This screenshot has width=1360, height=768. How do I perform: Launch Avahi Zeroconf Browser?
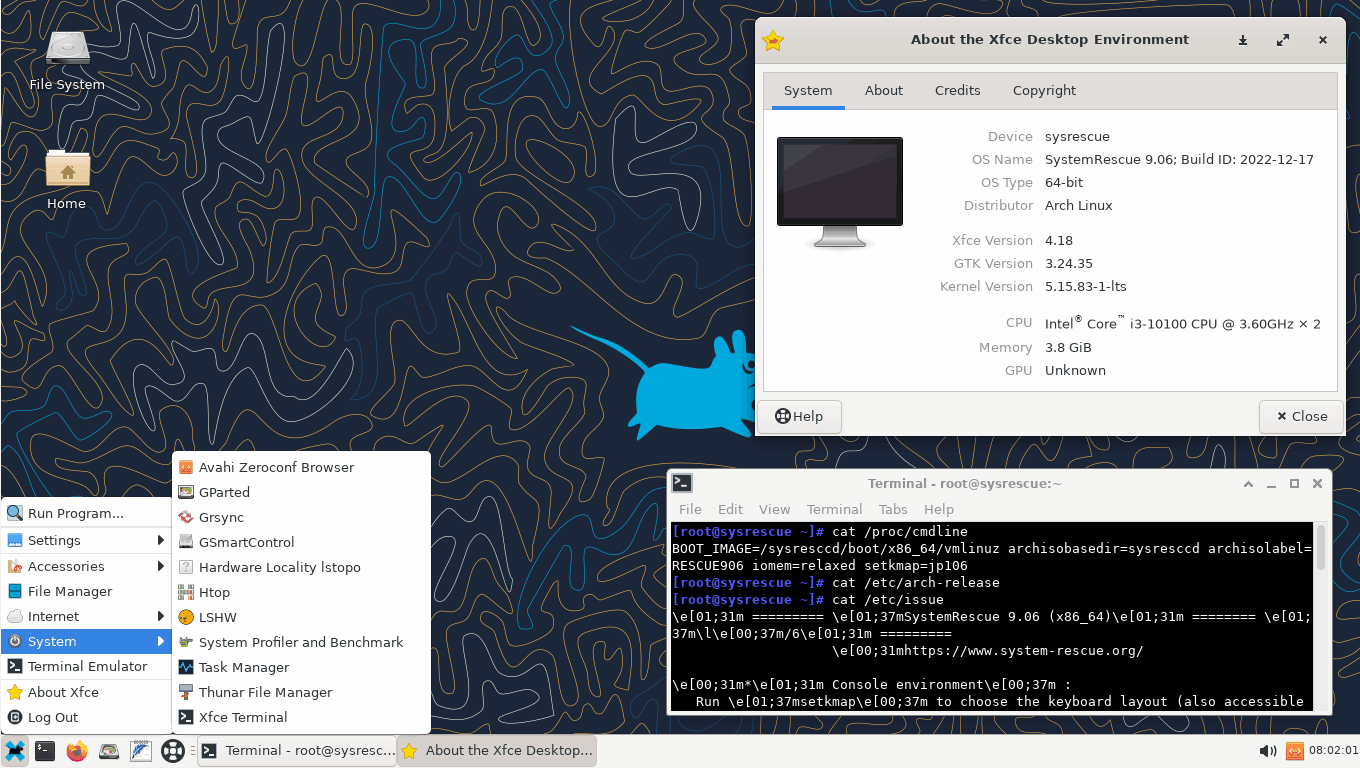point(301,467)
